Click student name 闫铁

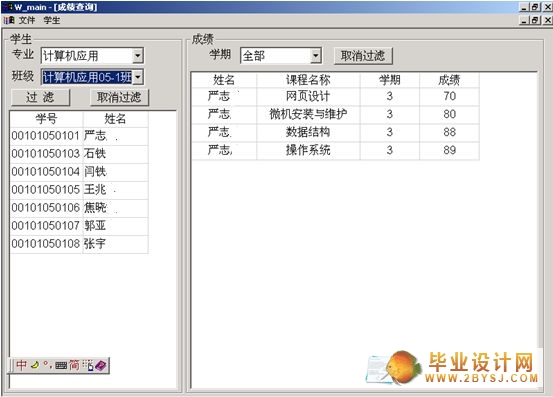pyautogui.click(x=95, y=172)
